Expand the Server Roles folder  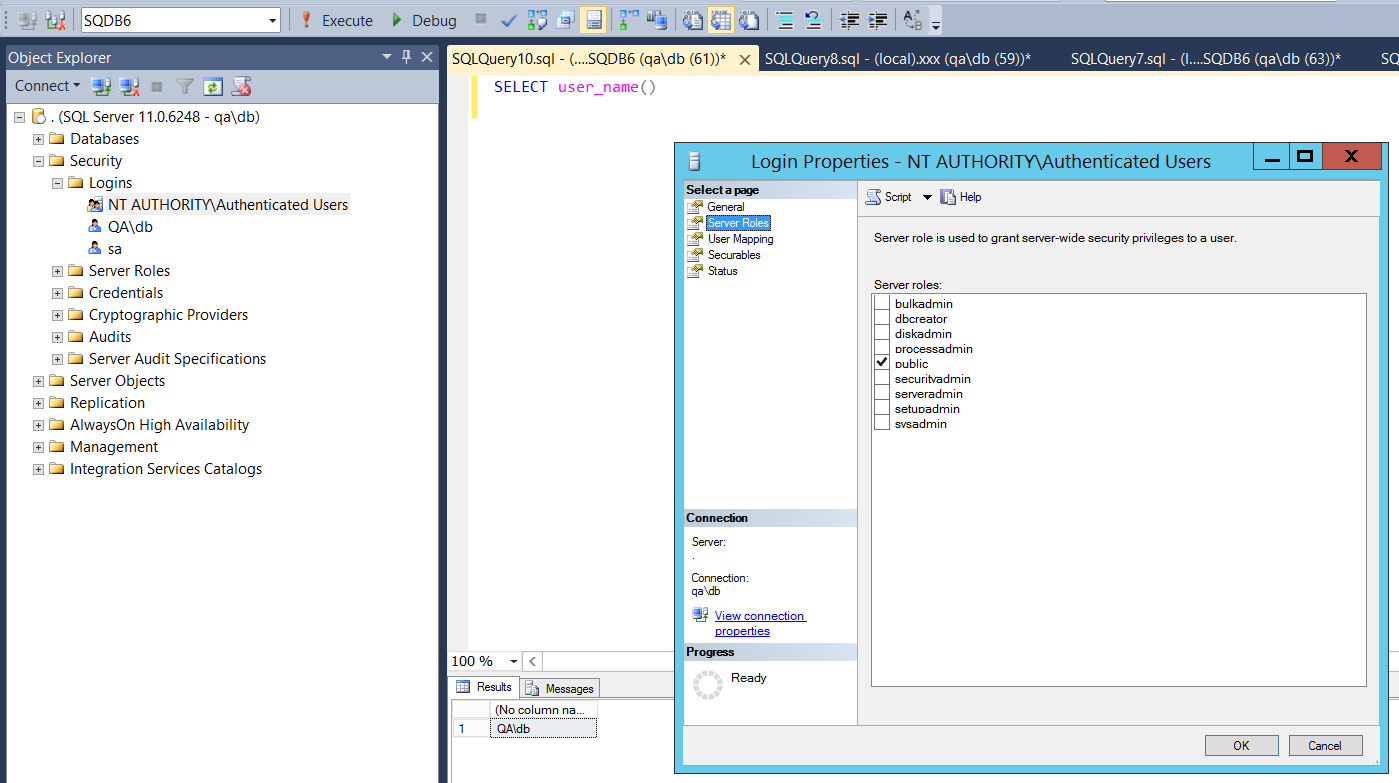58,271
